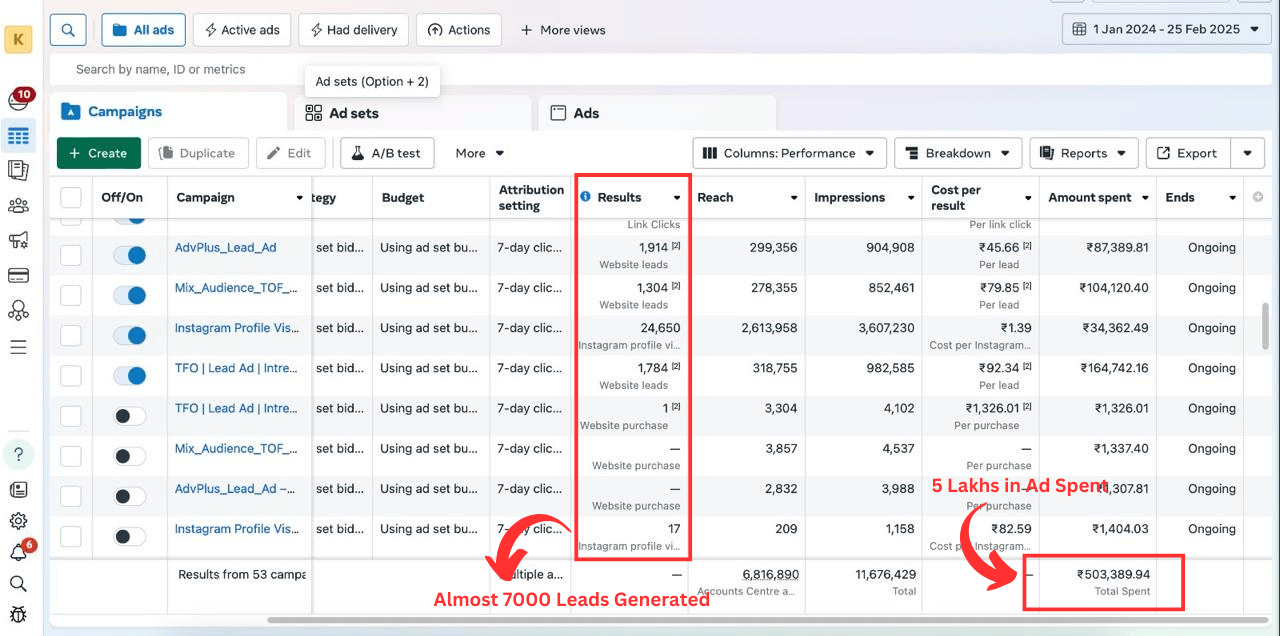This screenshot has width=1280, height=636.
Task: Open the date range dropdown
Action: click(x=1165, y=29)
